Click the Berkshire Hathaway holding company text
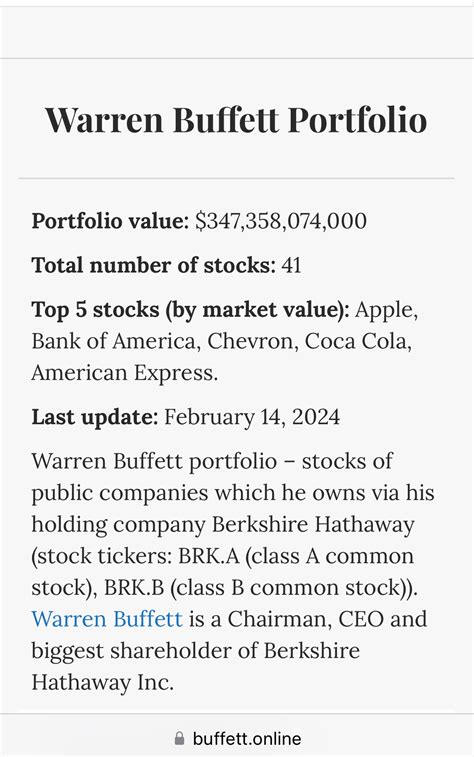The image size is (474, 757). (313, 525)
